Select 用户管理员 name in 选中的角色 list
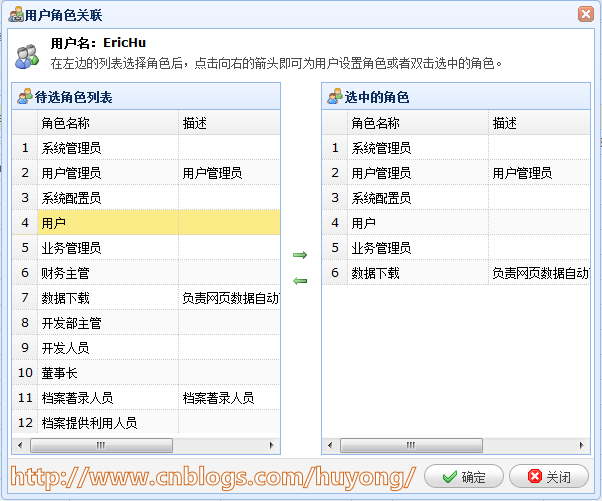Screen dimensions: 602x501 click(381, 173)
